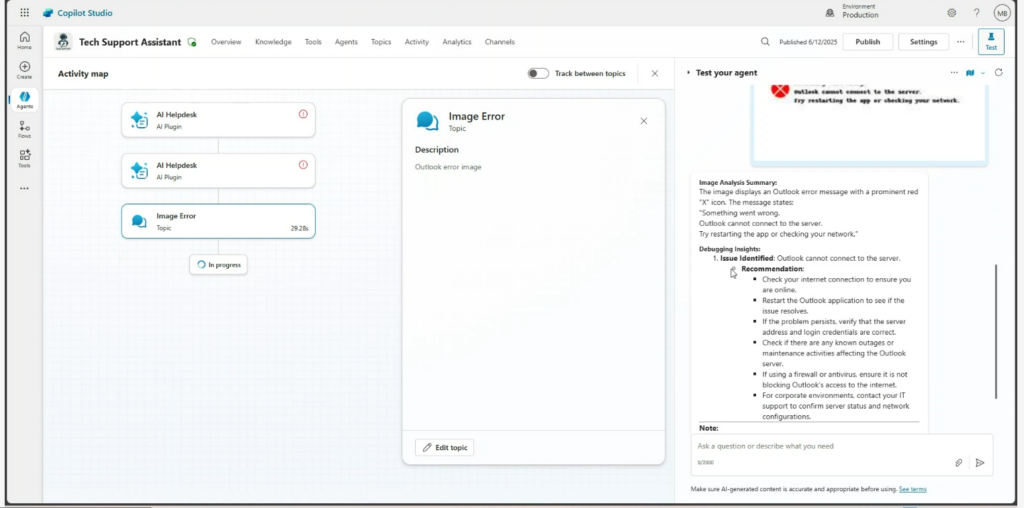Click the Settings button
This screenshot has width=1024, height=508.
[x=923, y=42]
